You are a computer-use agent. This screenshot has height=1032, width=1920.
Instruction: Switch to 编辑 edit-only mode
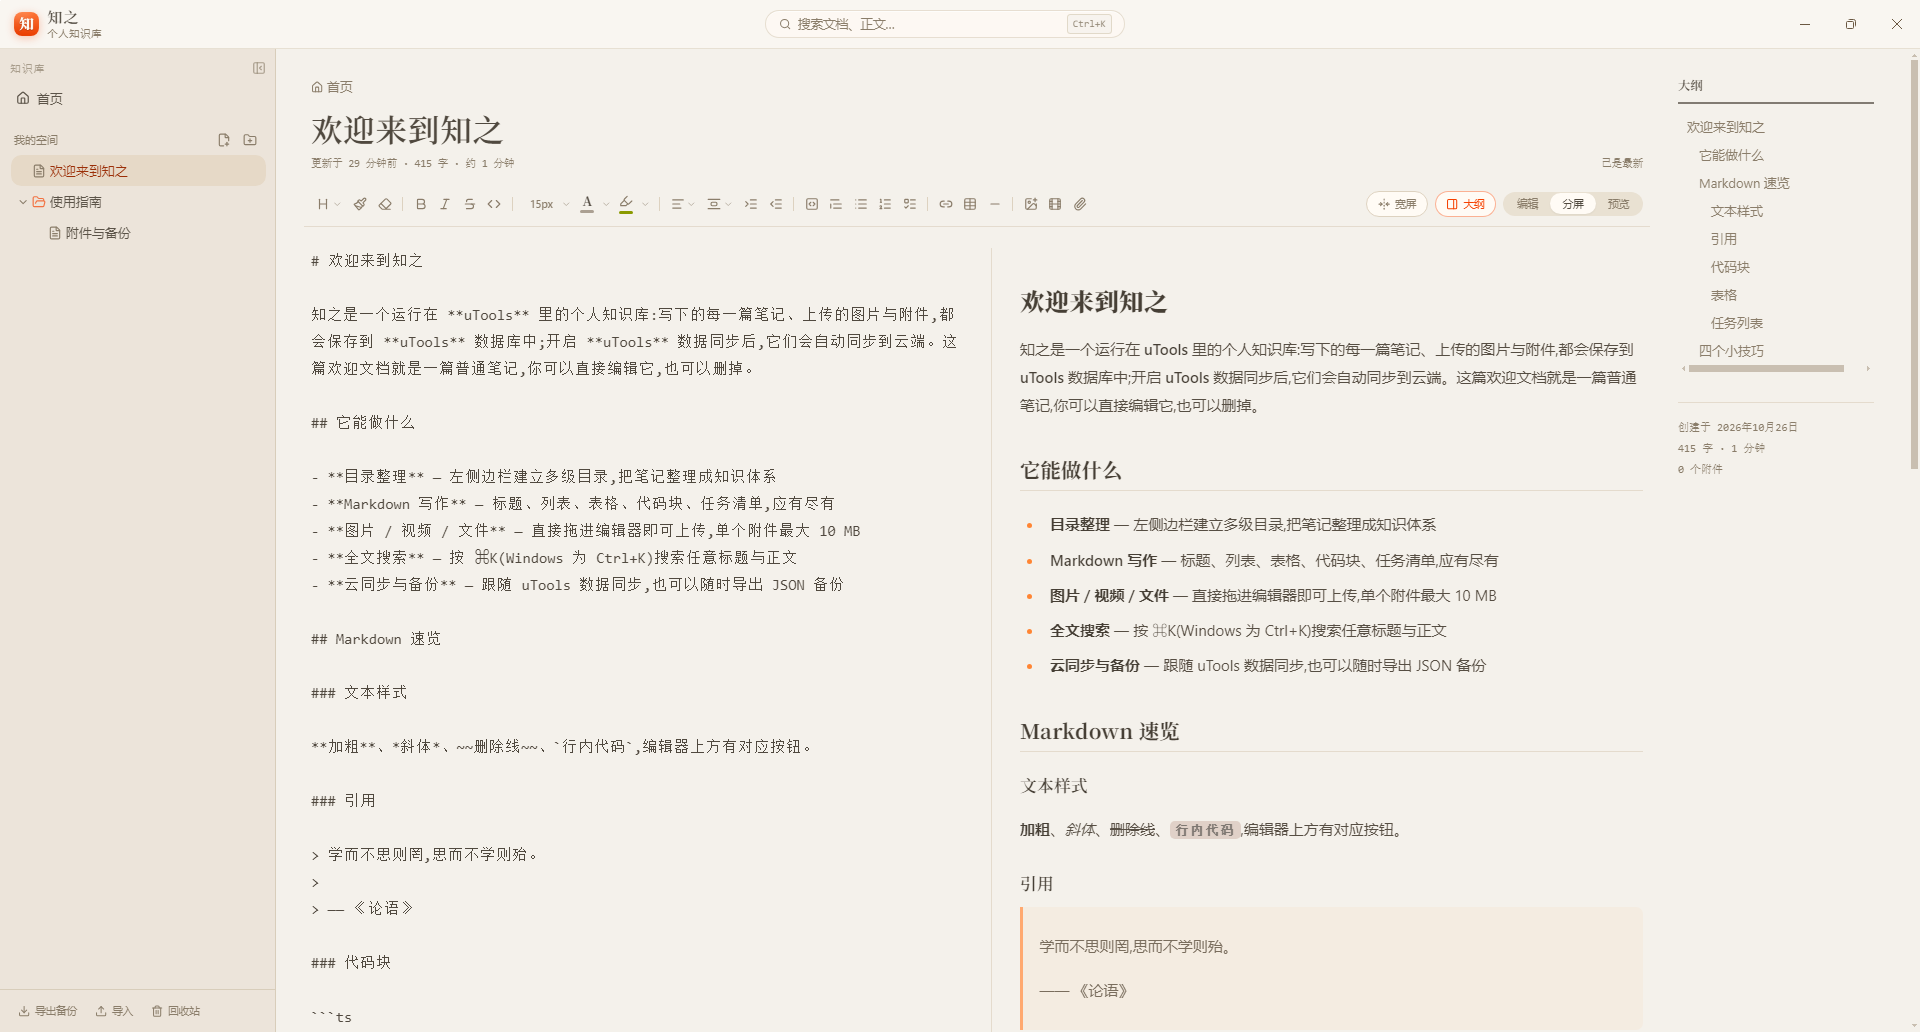(1527, 204)
